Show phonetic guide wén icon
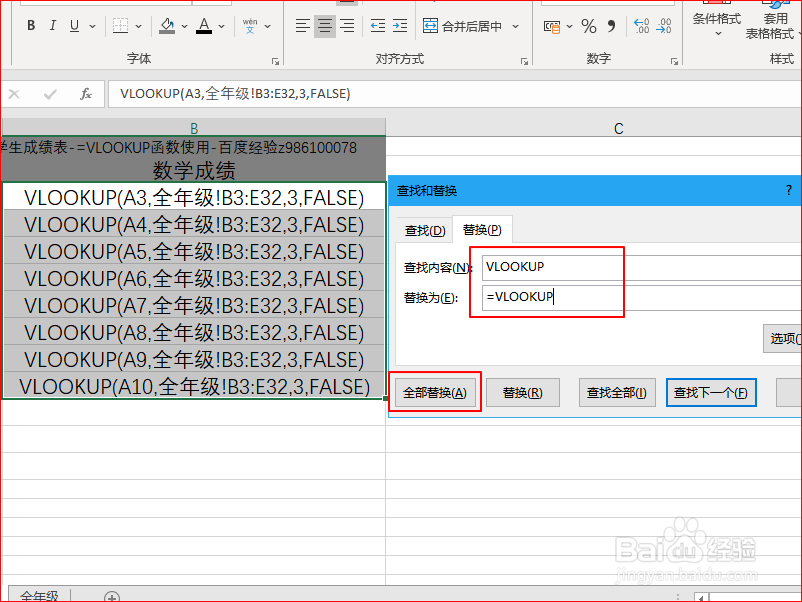This screenshot has width=802, height=602. point(250,26)
